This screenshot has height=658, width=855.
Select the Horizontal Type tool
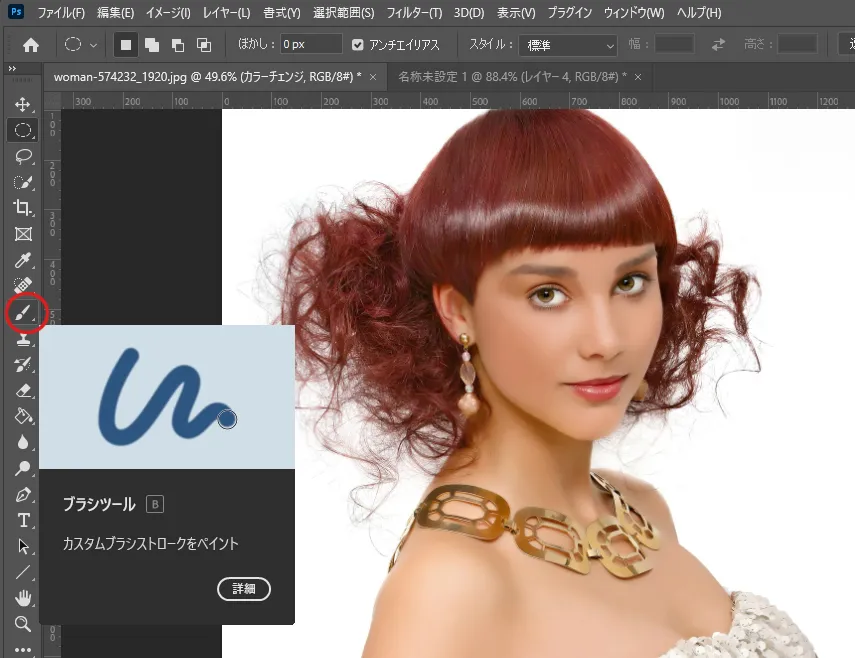[22, 521]
